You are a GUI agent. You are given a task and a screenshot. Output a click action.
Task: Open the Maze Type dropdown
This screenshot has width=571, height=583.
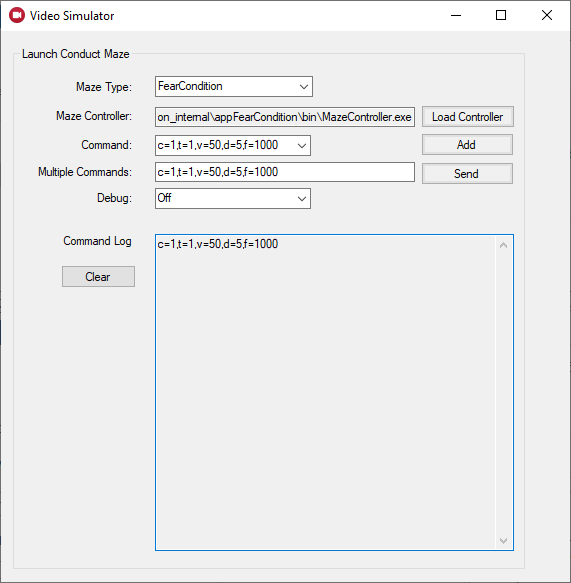233,87
